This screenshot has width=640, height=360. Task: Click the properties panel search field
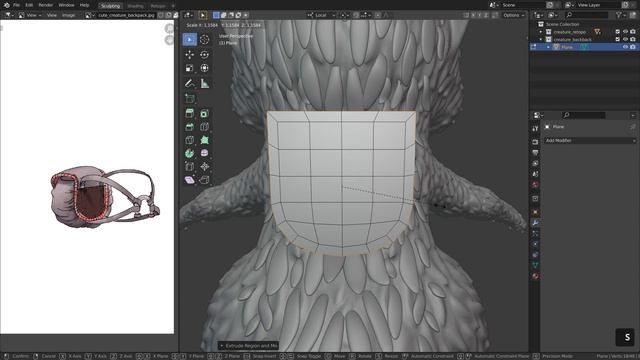(x=584, y=115)
